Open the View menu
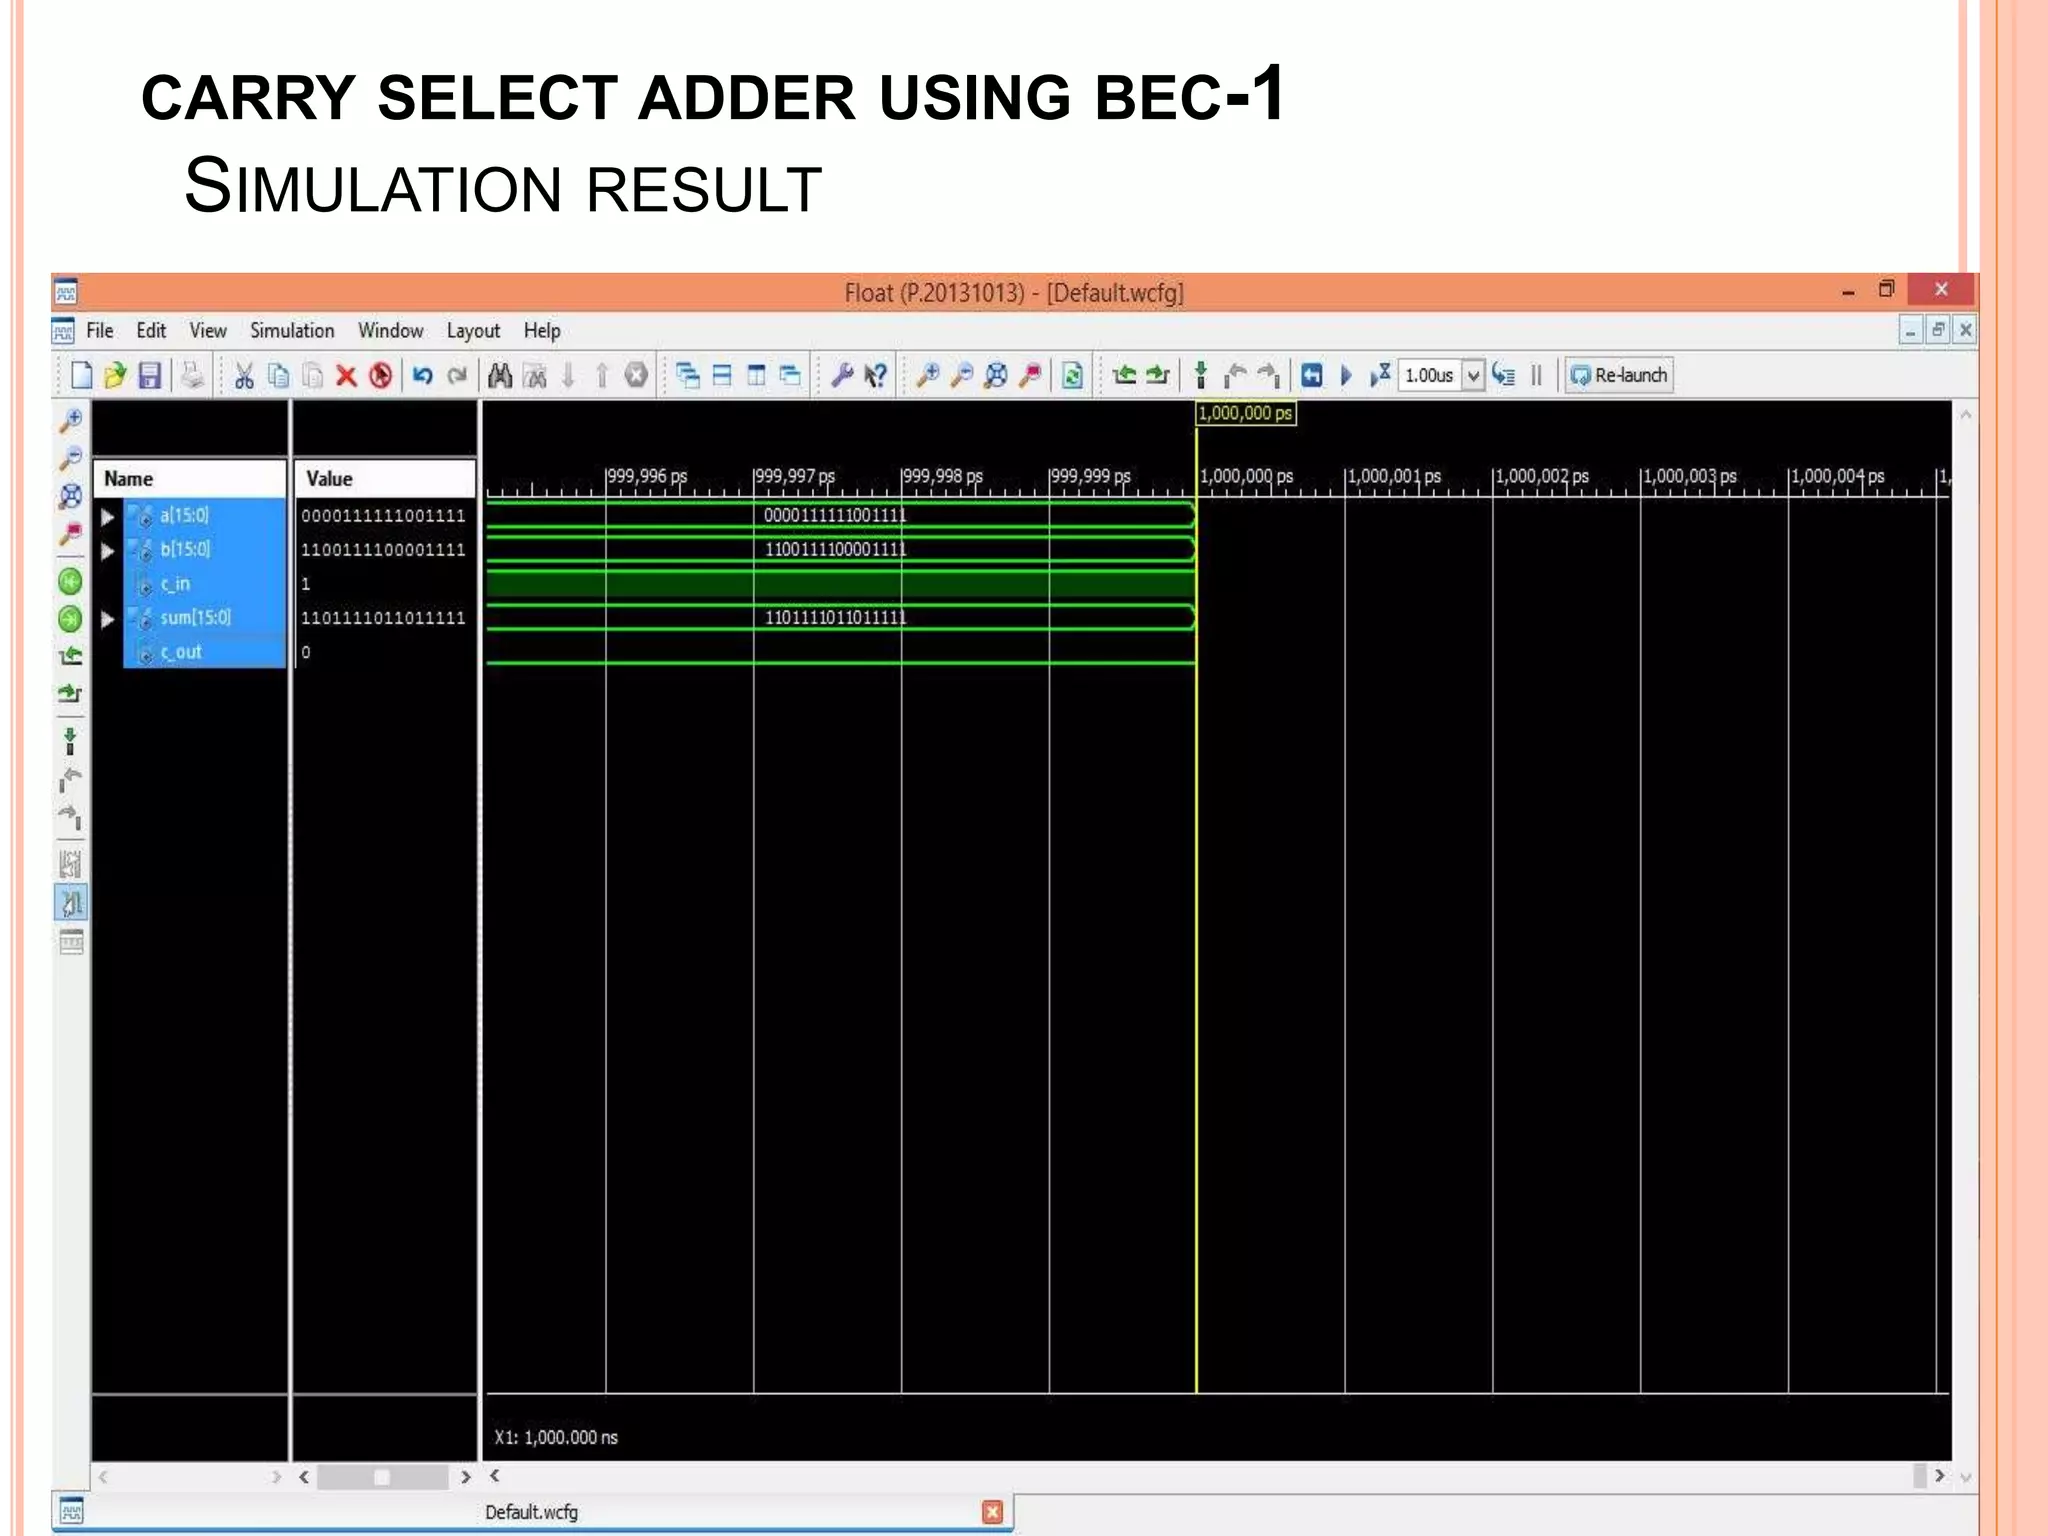 [208, 330]
